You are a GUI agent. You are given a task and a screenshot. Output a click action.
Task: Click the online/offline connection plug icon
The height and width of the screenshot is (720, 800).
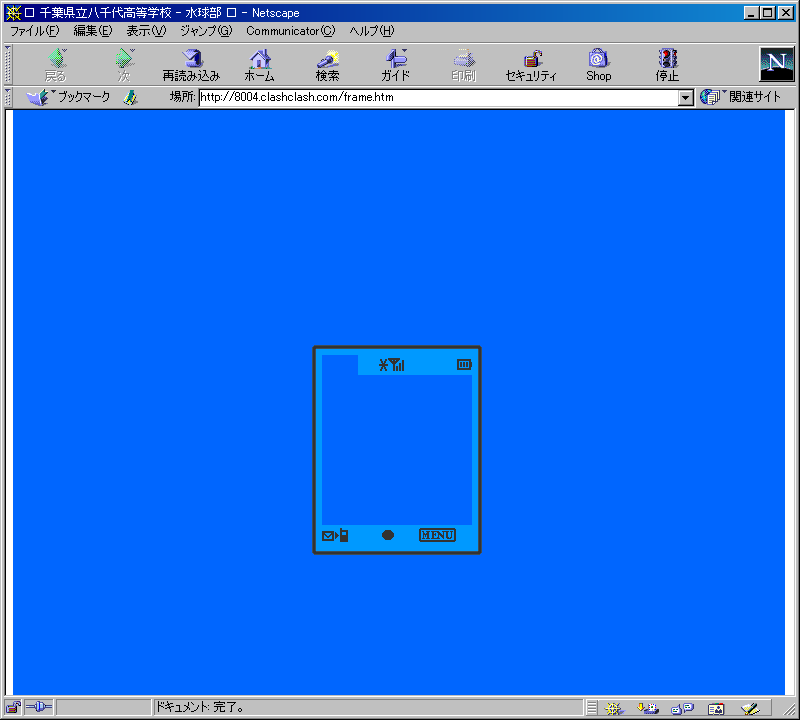point(39,707)
